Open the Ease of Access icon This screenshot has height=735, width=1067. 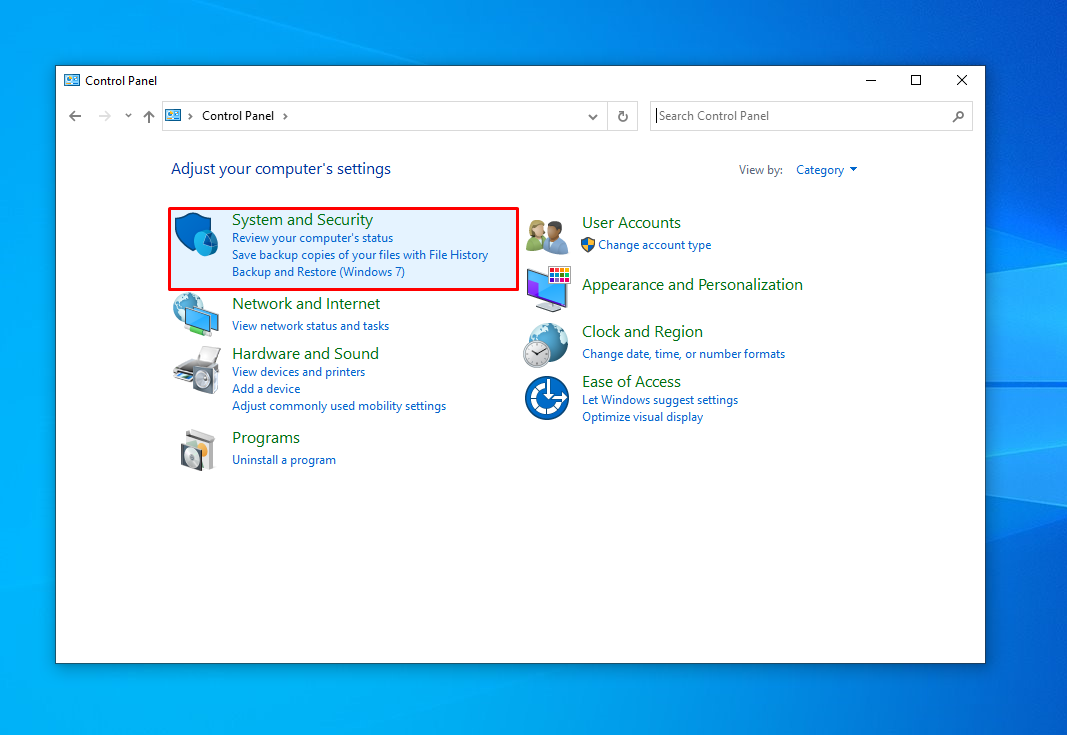pyautogui.click(x=547, y=398)
